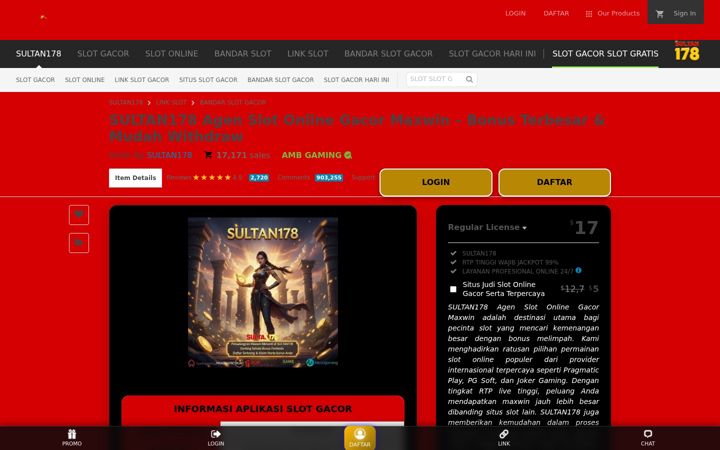This screenshot has width=720, height=450.
Task: Click SLOT GACOR in the sub navigation
Action: pyautogui.click(x=35, y=80)
